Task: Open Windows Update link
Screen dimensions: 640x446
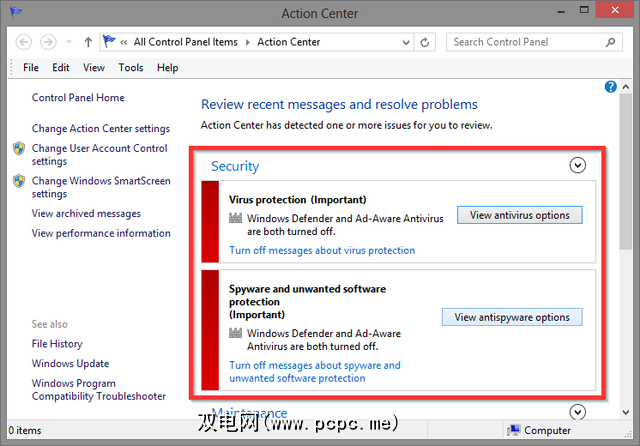Action: point(71,363)
